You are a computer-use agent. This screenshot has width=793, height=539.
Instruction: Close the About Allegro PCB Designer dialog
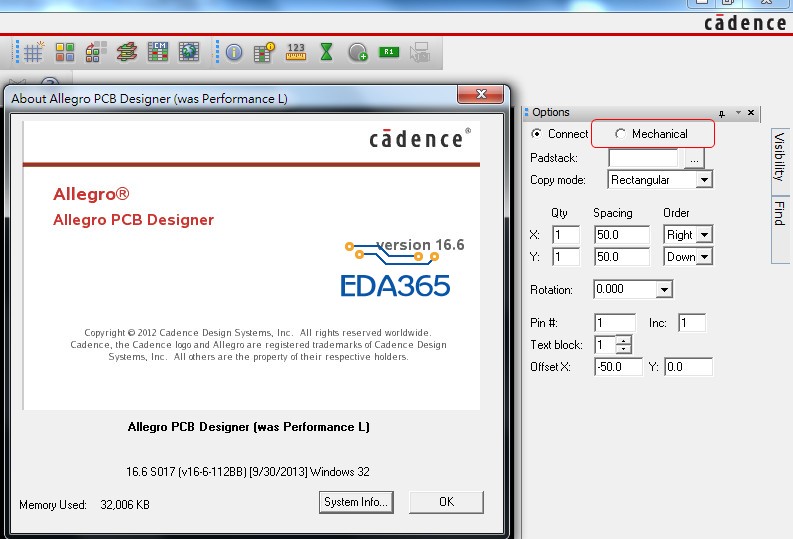(x=480, y=95)
